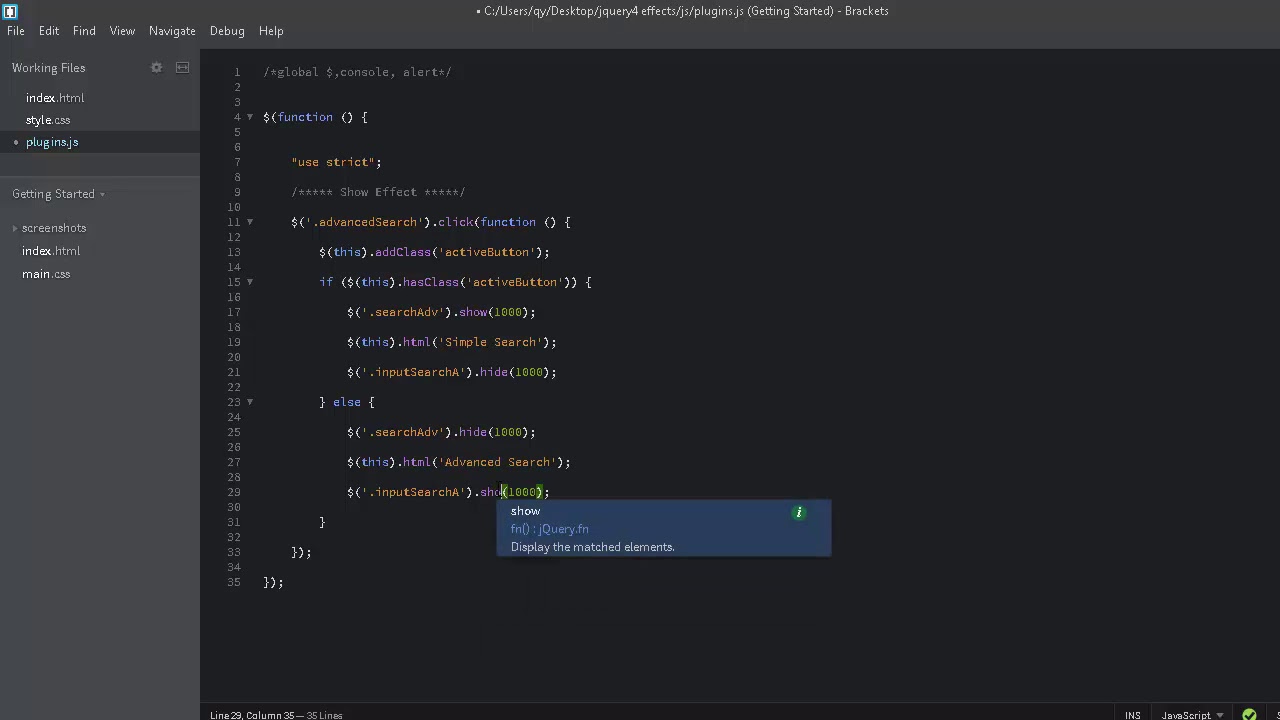The width and height of the screenshot is (1280, 720).
Task: Open the Working Files gear settings
Action: tap(156, 68)
